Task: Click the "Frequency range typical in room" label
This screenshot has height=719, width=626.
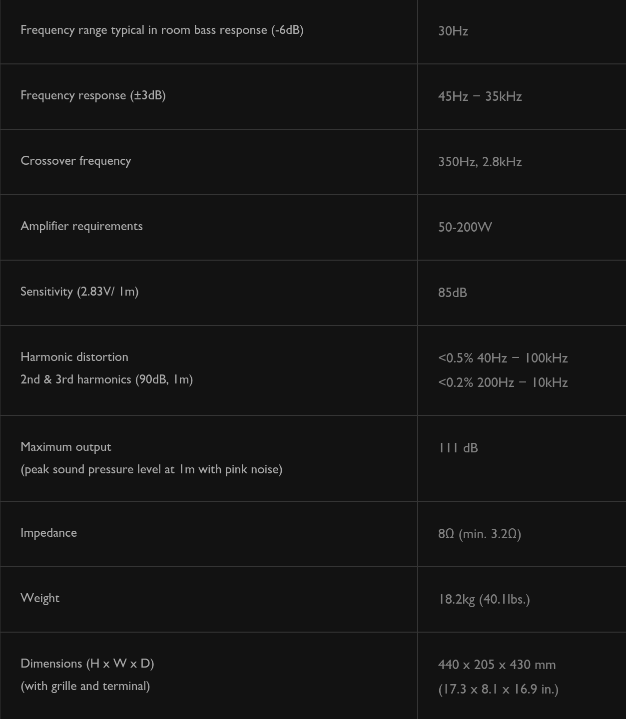Action: click(x=161, y=30)
